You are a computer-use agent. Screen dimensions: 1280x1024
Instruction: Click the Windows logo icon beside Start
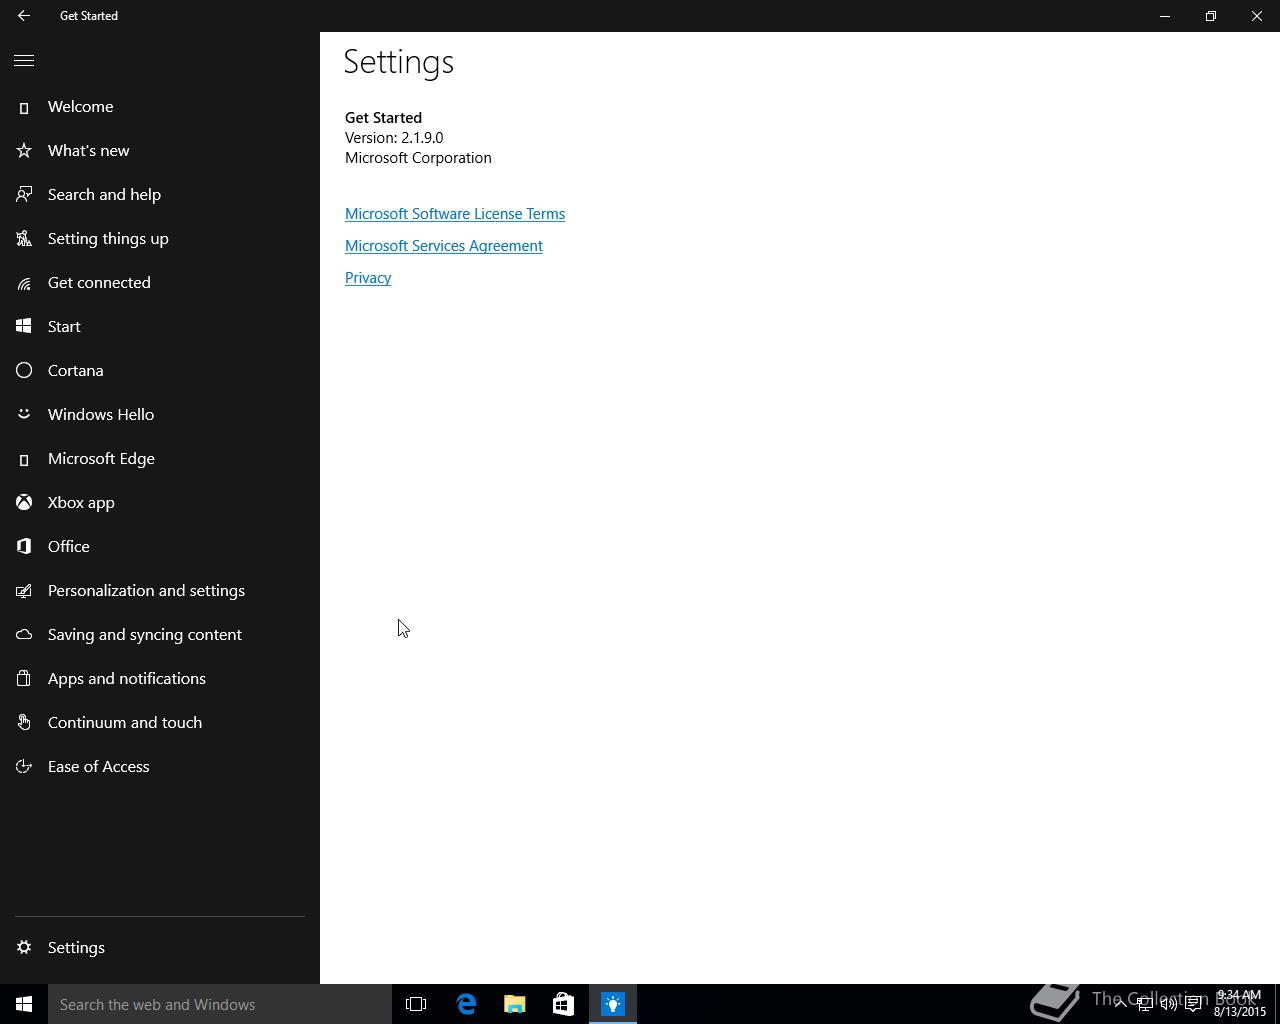pyautogui.click(x=24, y=327)
